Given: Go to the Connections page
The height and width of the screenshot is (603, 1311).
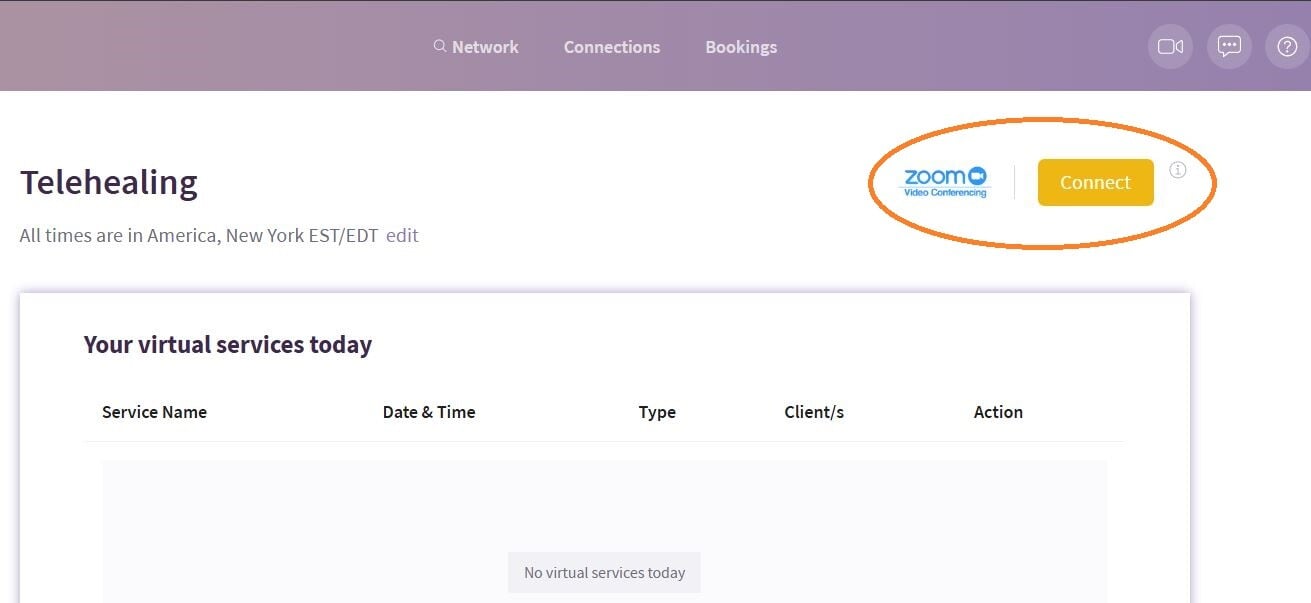Looking at the screenshot, I should (x=612, y=47).
